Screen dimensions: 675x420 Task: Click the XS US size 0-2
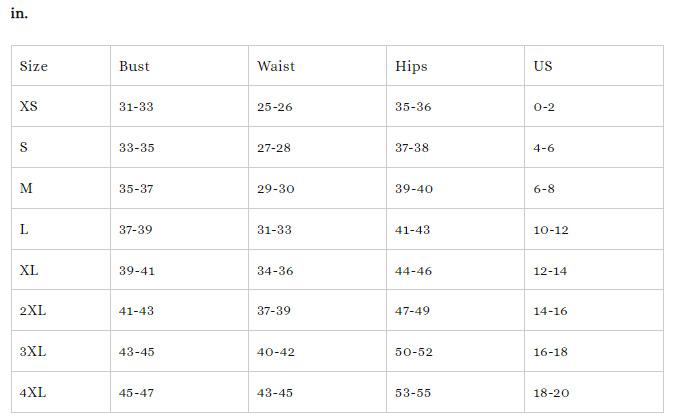tap(544, 107)
